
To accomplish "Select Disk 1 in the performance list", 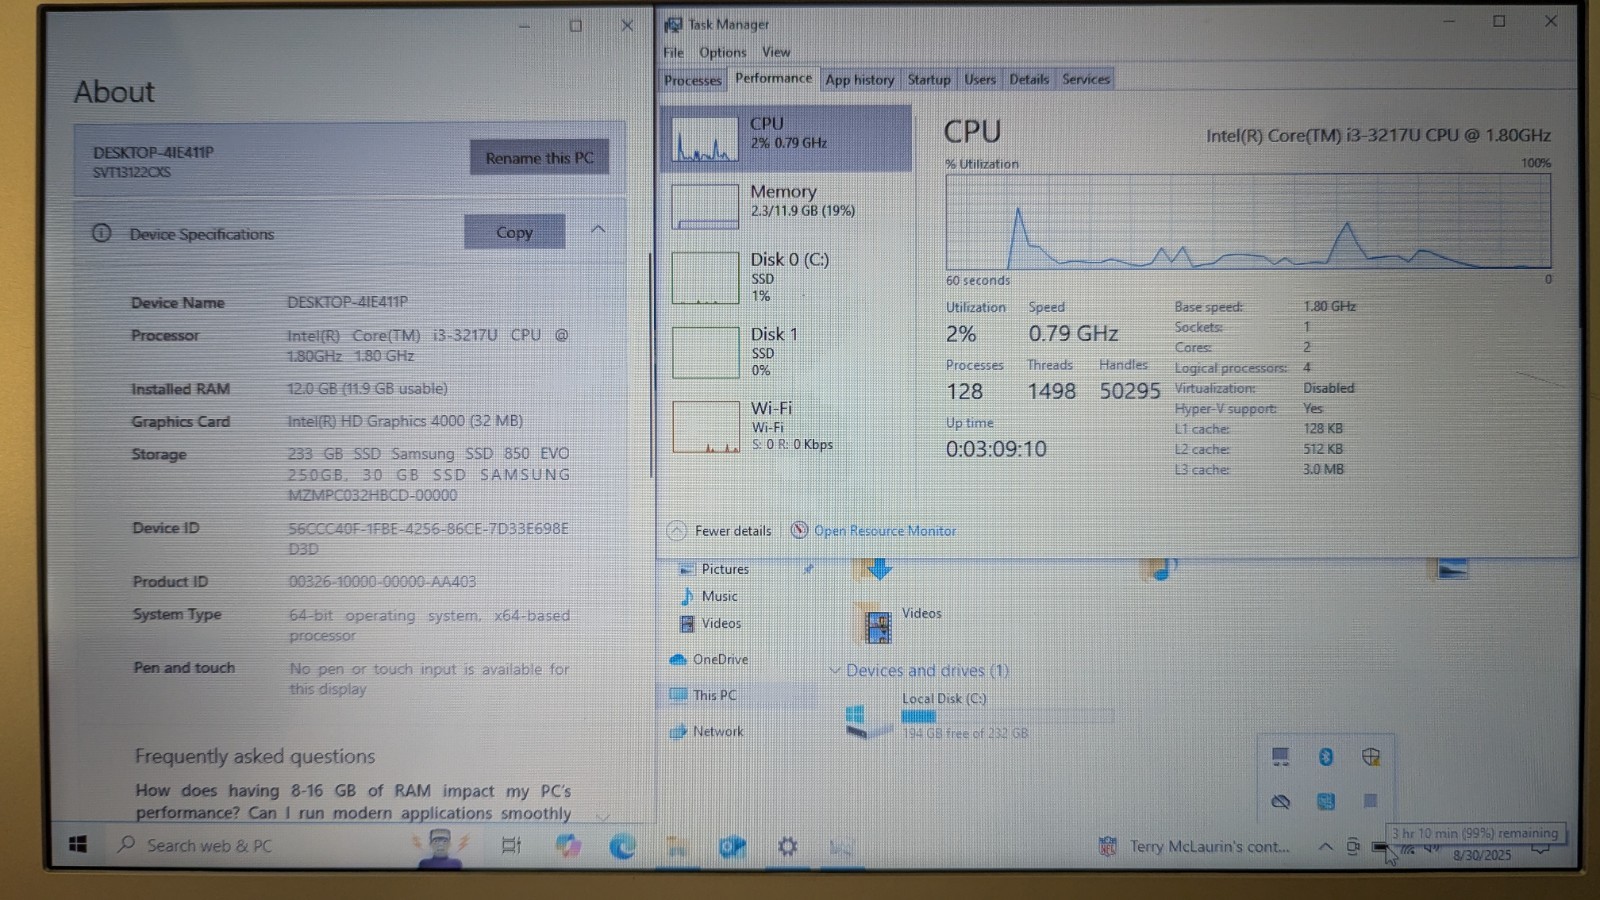I will coord(786,352).
